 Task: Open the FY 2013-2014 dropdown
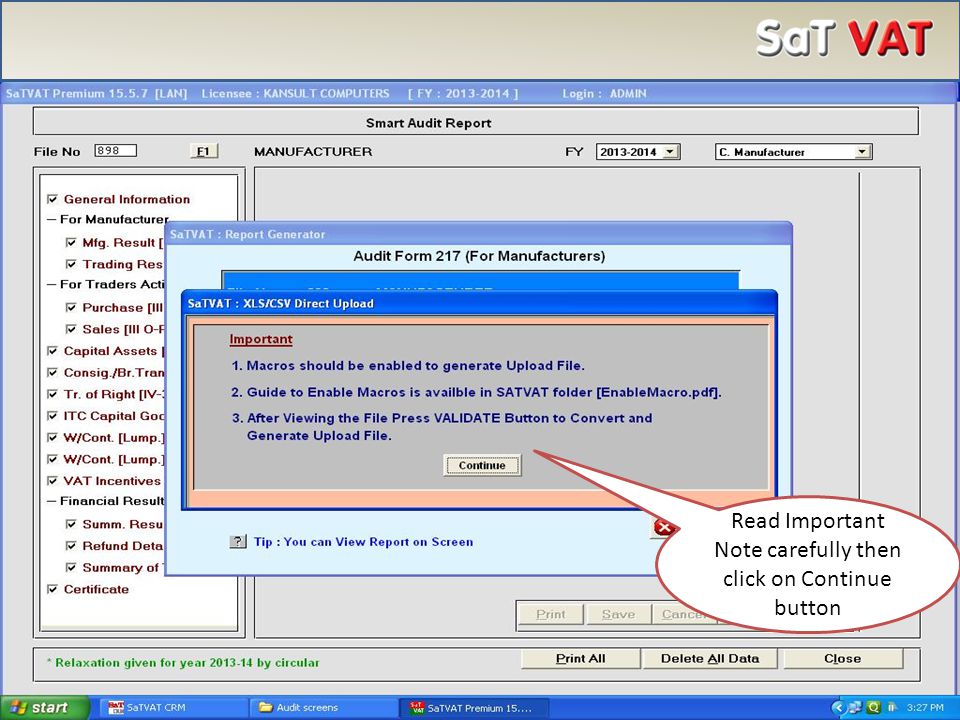pyautogui.click(x=672, y=151)
